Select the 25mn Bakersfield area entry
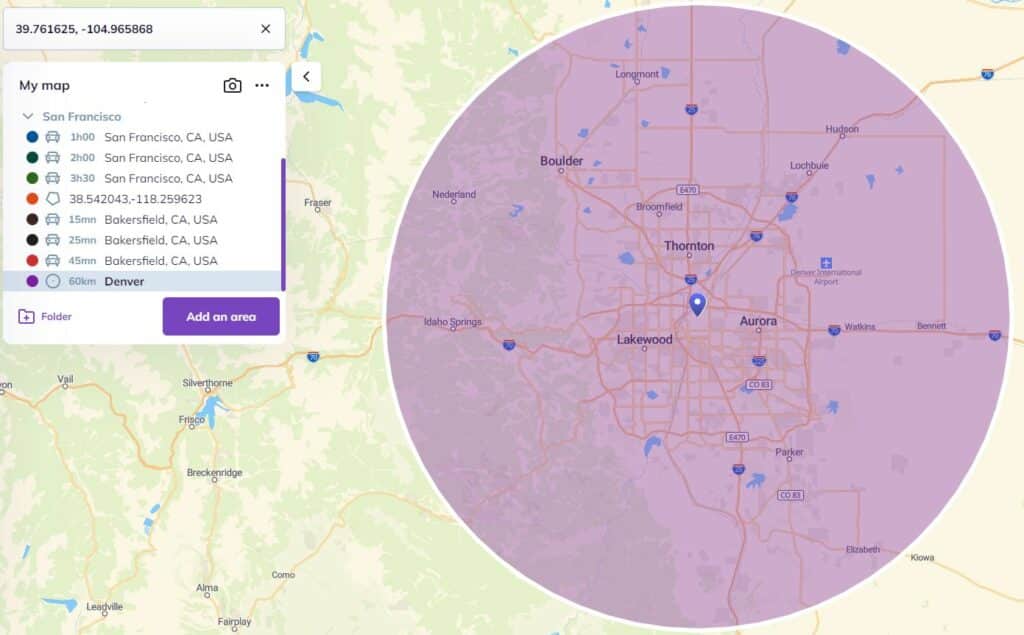 [x=160, y=240]
